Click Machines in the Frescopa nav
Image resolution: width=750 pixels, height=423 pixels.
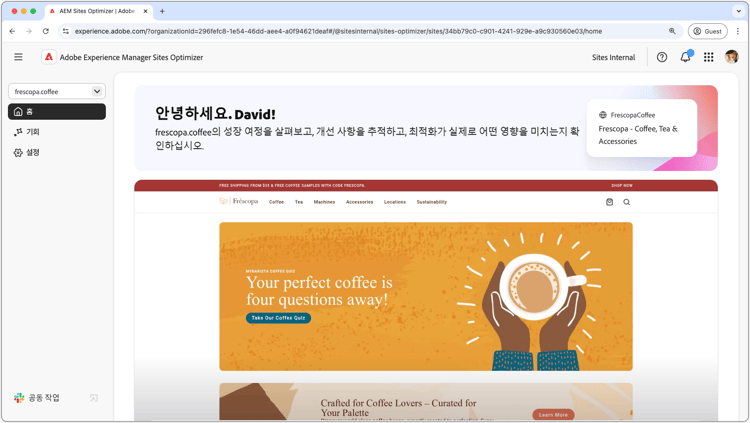click(324, 202)
